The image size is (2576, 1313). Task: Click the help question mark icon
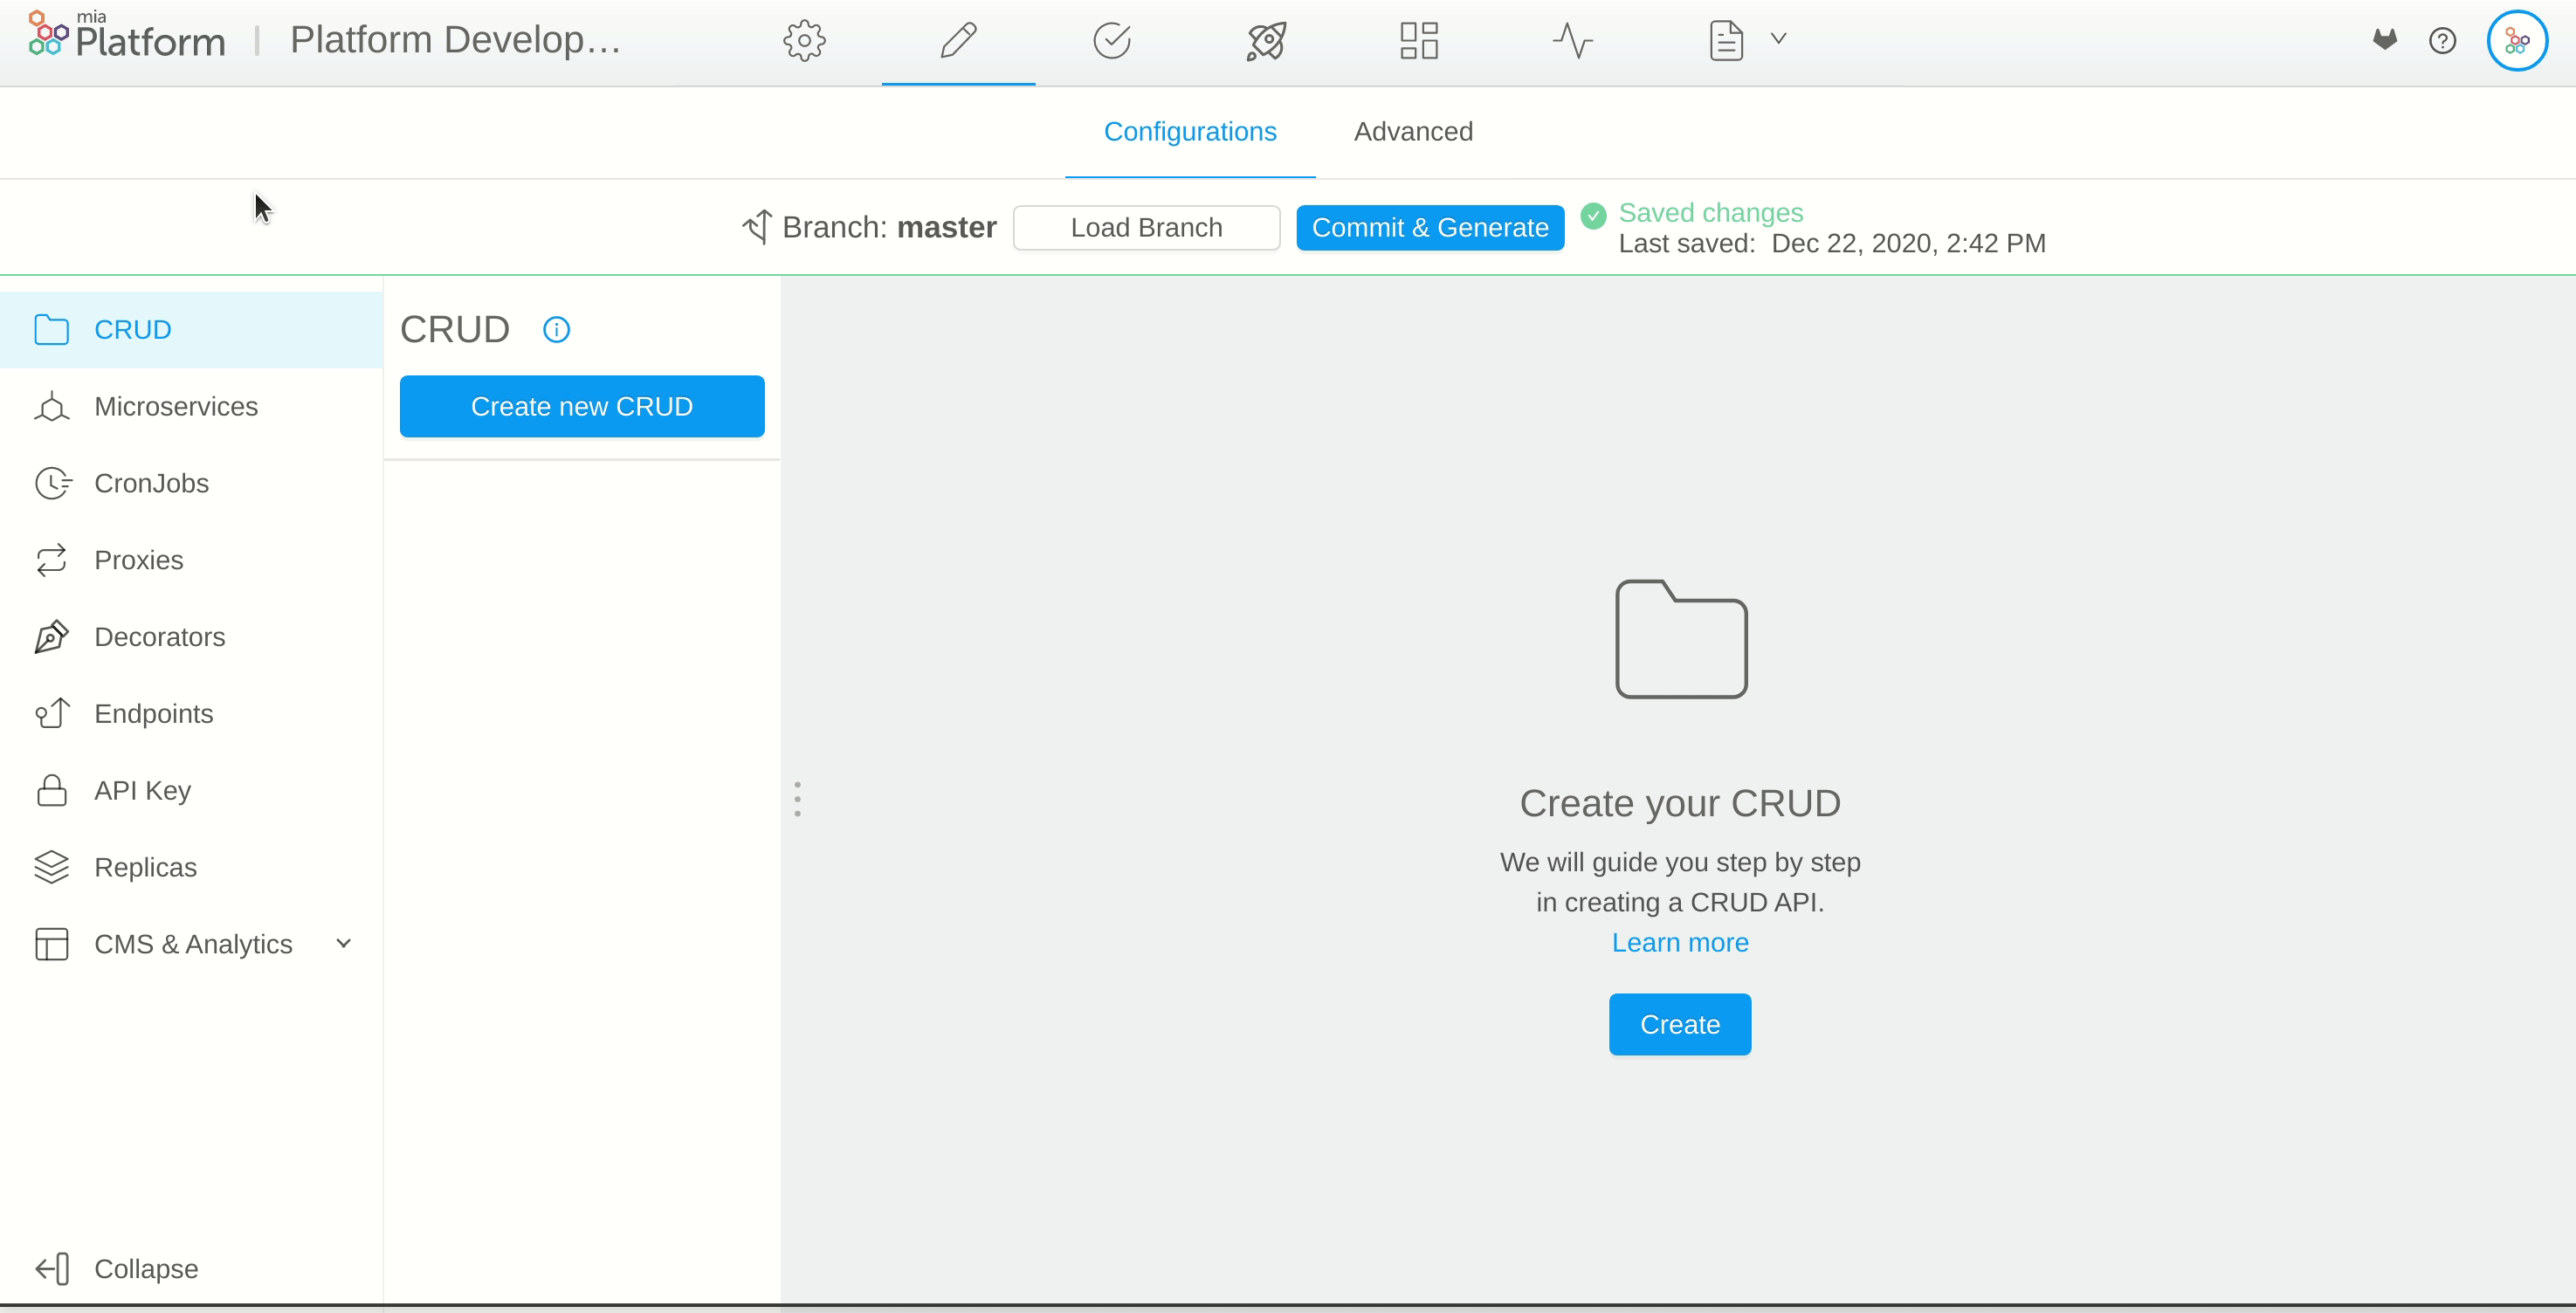(x=2443, y=40)
